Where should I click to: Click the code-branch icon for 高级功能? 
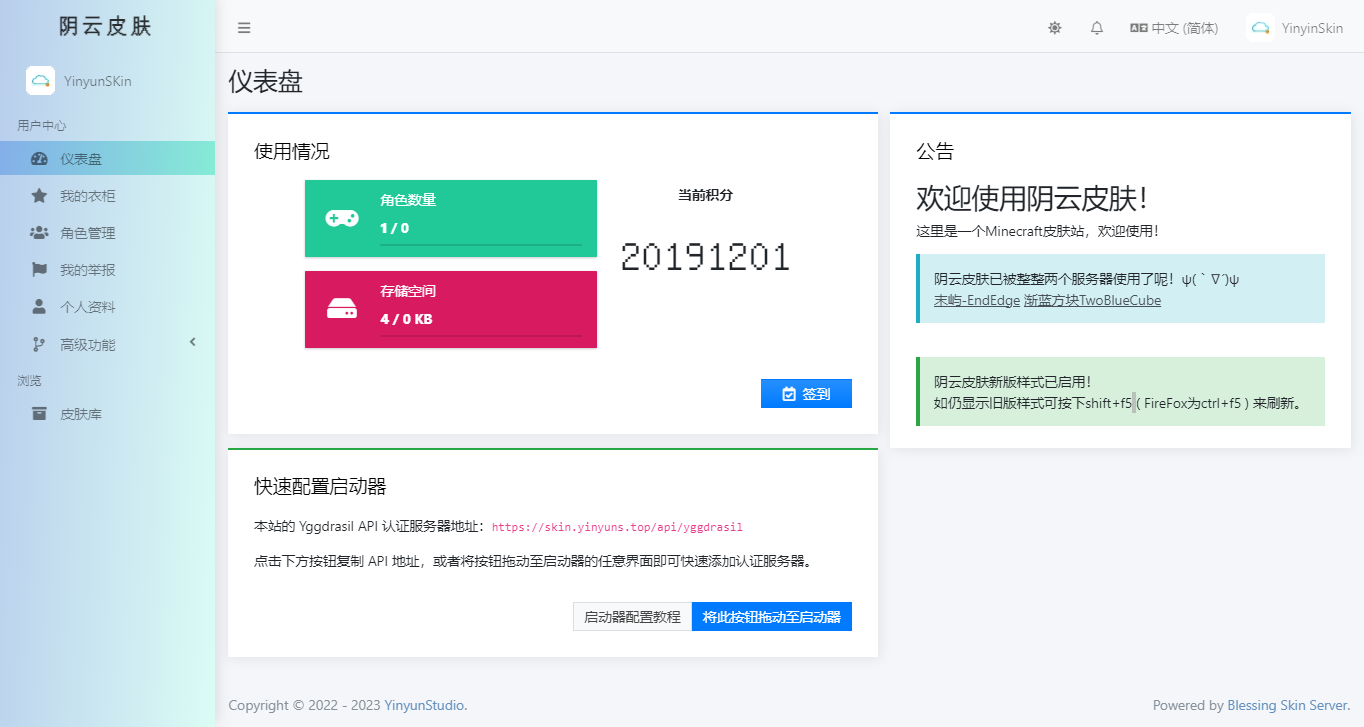(x=39, y=344)
